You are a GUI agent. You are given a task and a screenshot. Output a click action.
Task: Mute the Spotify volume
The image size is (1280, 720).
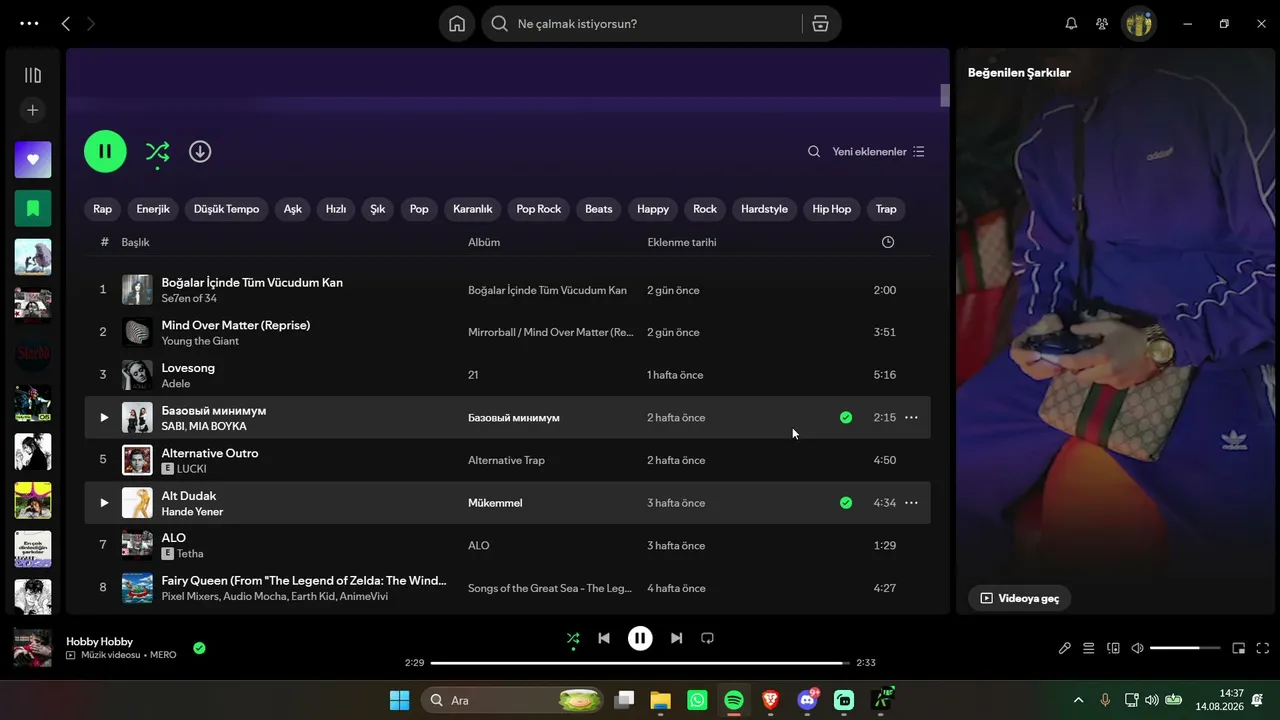(1137, 648)
